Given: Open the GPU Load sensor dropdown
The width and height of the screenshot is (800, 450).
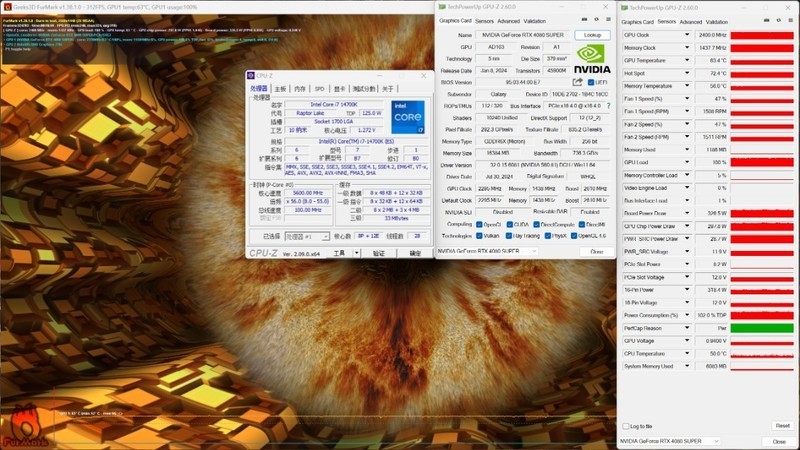Looking at the screenshot, I should coord(687,162).
